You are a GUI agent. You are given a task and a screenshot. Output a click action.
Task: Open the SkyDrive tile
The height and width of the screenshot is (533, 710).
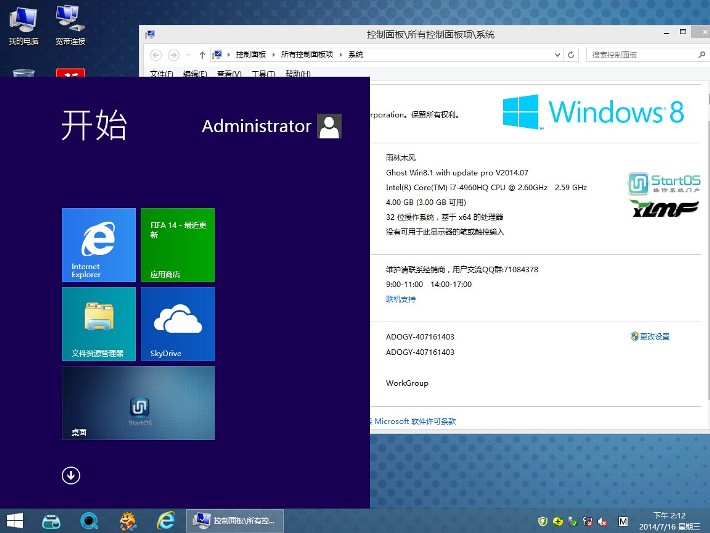click(x=178, y=324)
